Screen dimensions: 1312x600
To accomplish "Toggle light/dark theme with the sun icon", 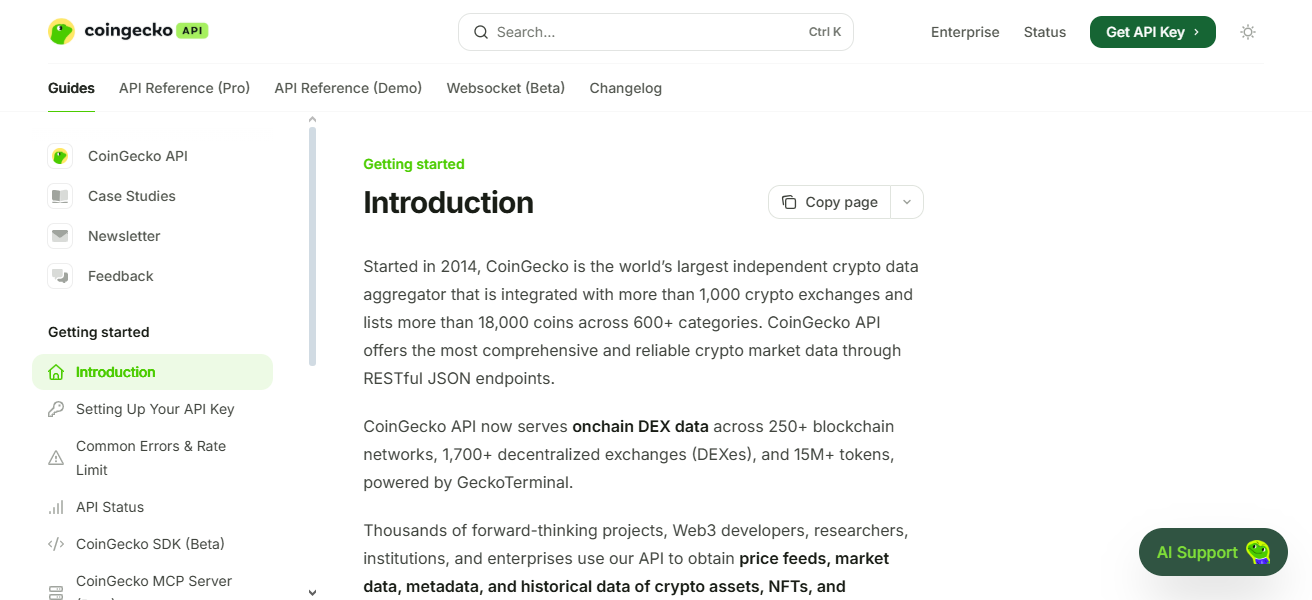I will tap(1247, 31).
